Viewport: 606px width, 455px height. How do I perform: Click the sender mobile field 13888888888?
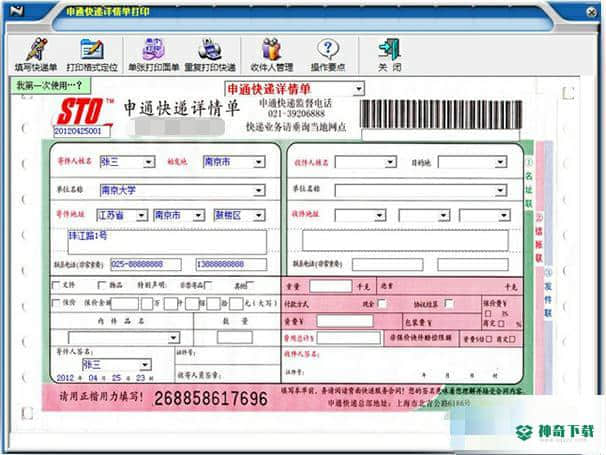click(231, 264)
